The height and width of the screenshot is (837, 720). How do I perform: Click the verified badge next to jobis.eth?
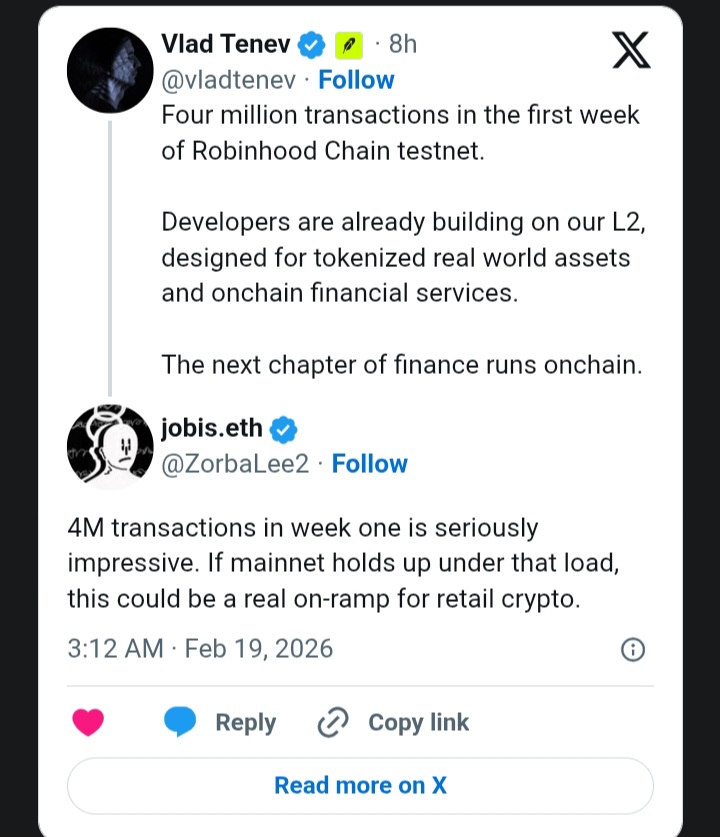tap(283, 428)
